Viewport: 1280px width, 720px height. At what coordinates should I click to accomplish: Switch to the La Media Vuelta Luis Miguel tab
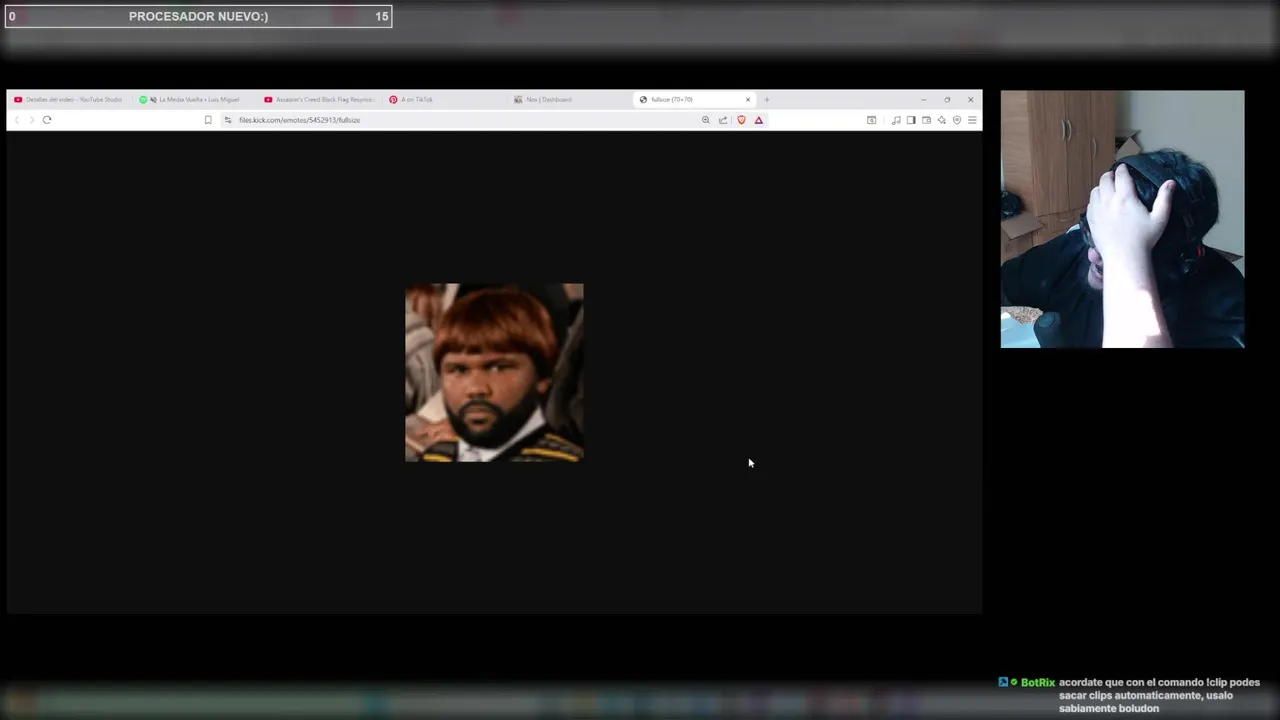[194, 100]
